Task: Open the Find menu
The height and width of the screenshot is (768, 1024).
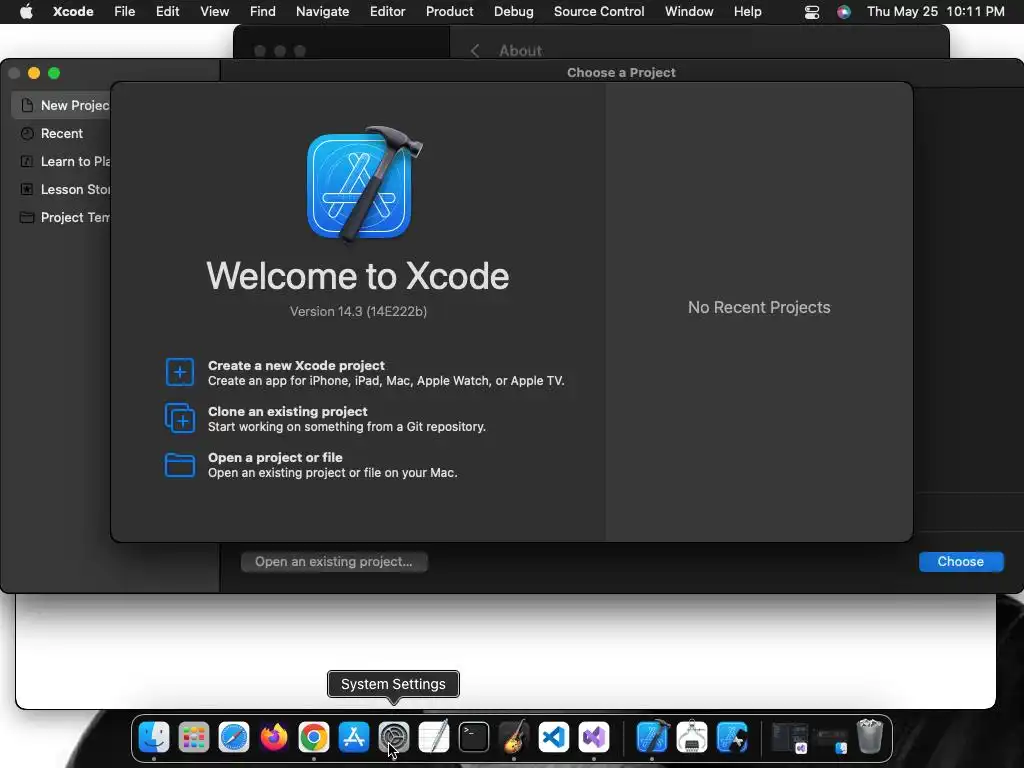Action: pyautogui.click(x=263, y=11)
